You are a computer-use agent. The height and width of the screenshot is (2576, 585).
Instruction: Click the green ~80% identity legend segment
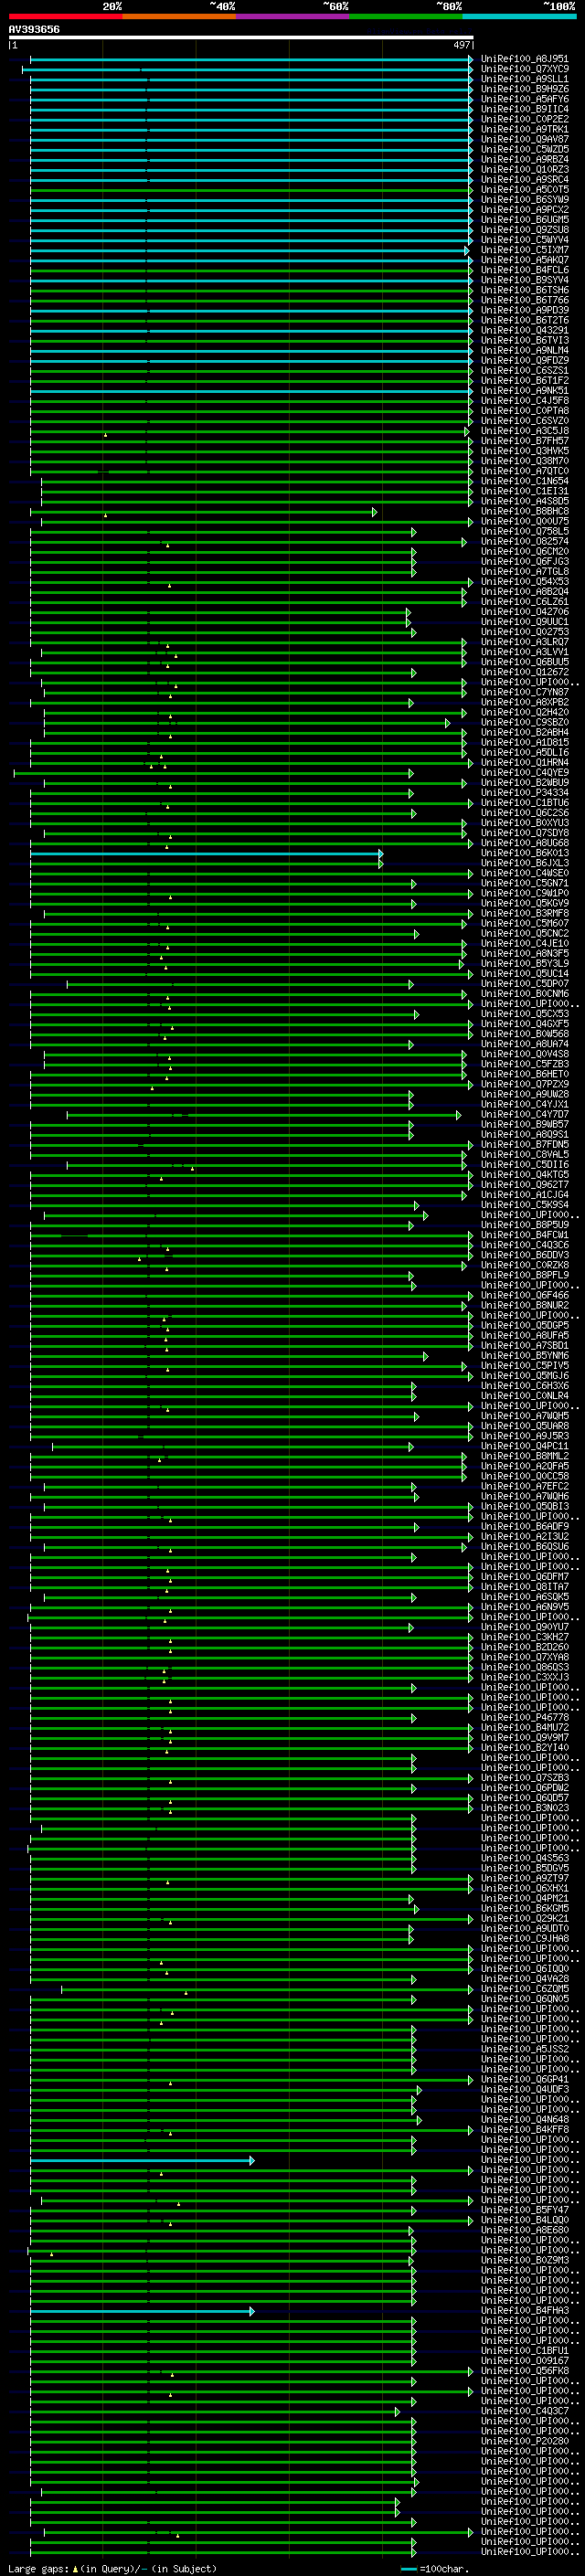click(406, 16)
